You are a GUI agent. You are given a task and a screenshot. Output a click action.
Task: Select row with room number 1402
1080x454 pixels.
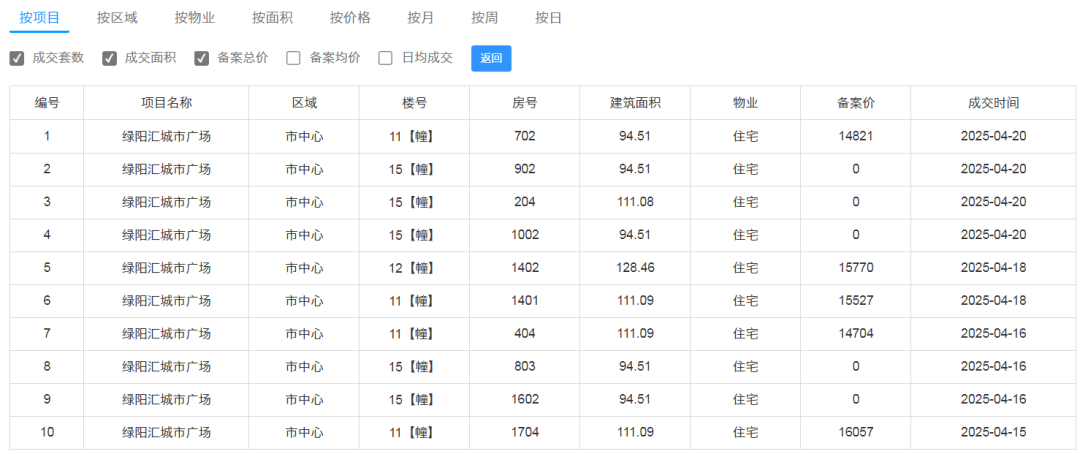[543, 268]
